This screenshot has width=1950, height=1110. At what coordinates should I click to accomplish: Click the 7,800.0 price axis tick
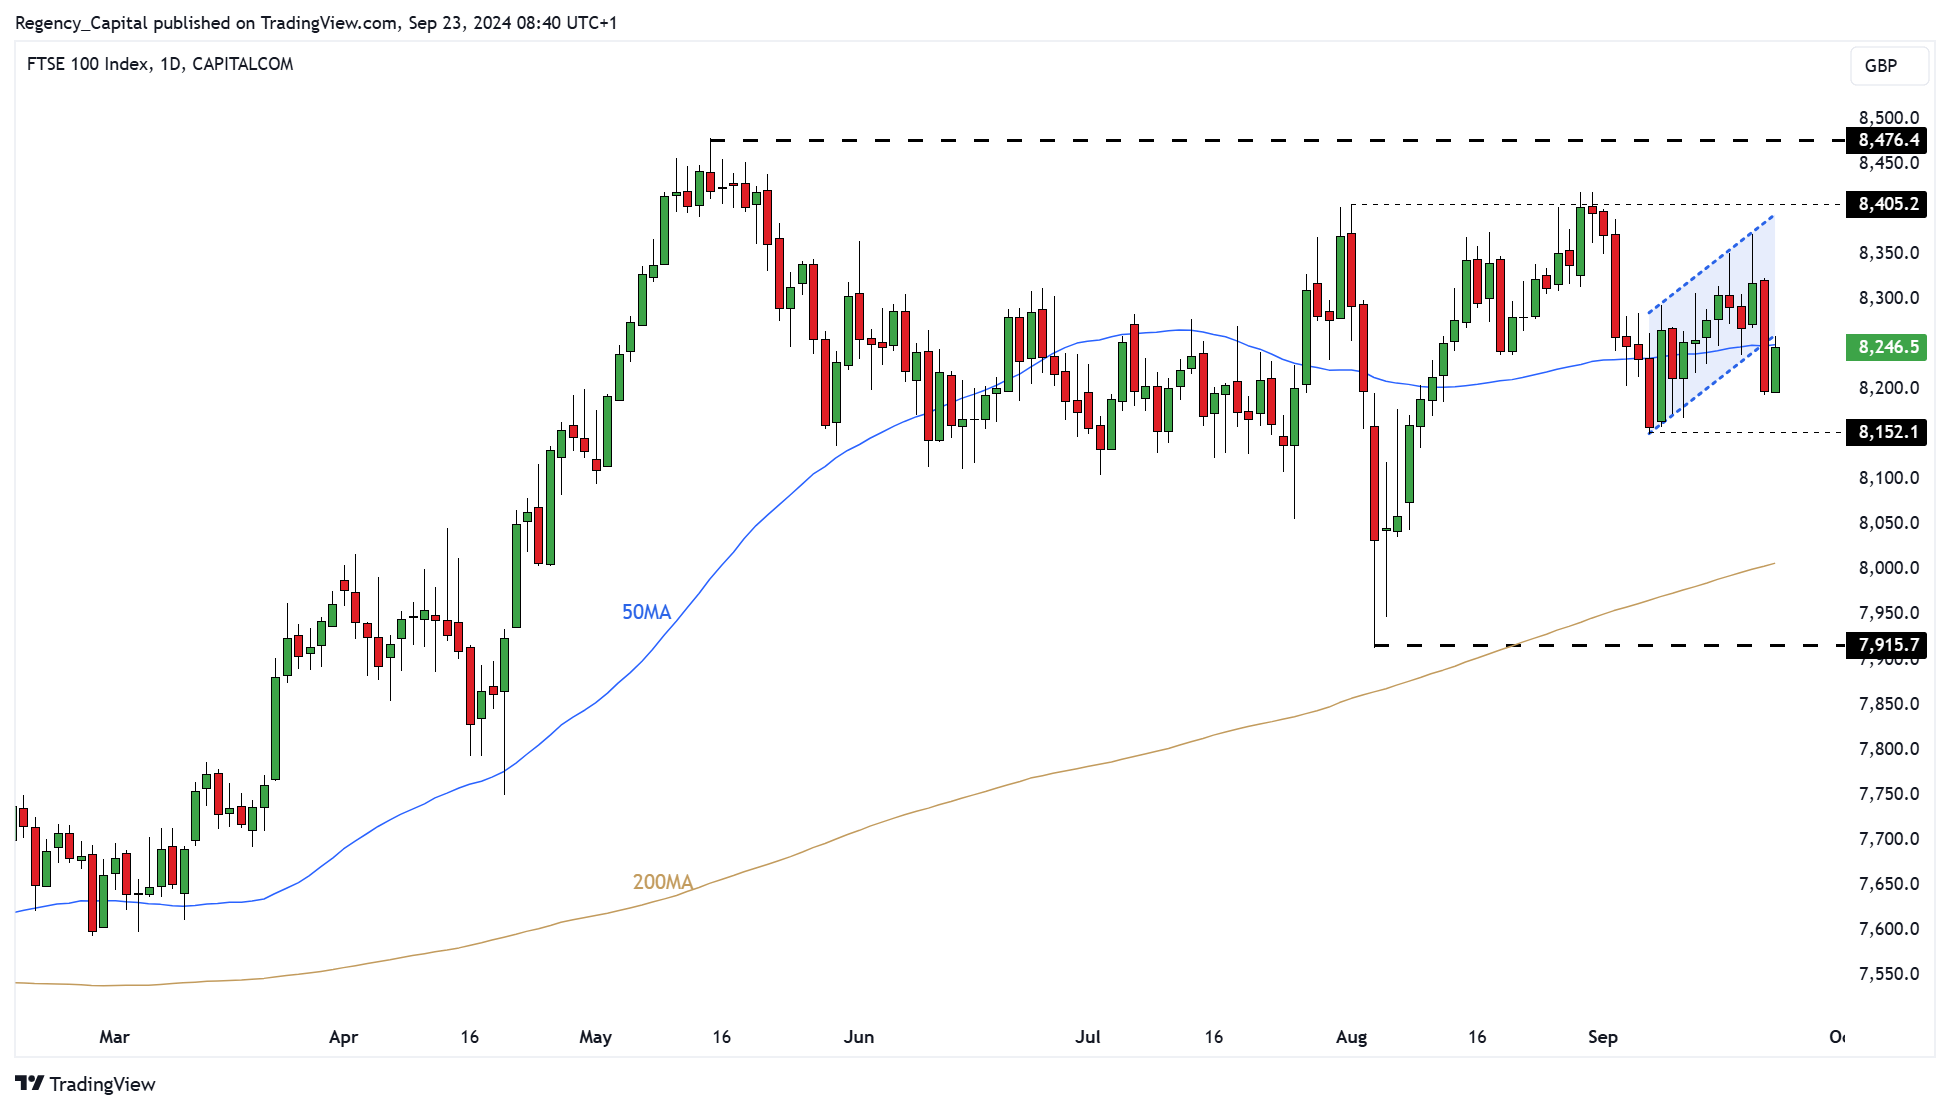[x=1888, y=749]
